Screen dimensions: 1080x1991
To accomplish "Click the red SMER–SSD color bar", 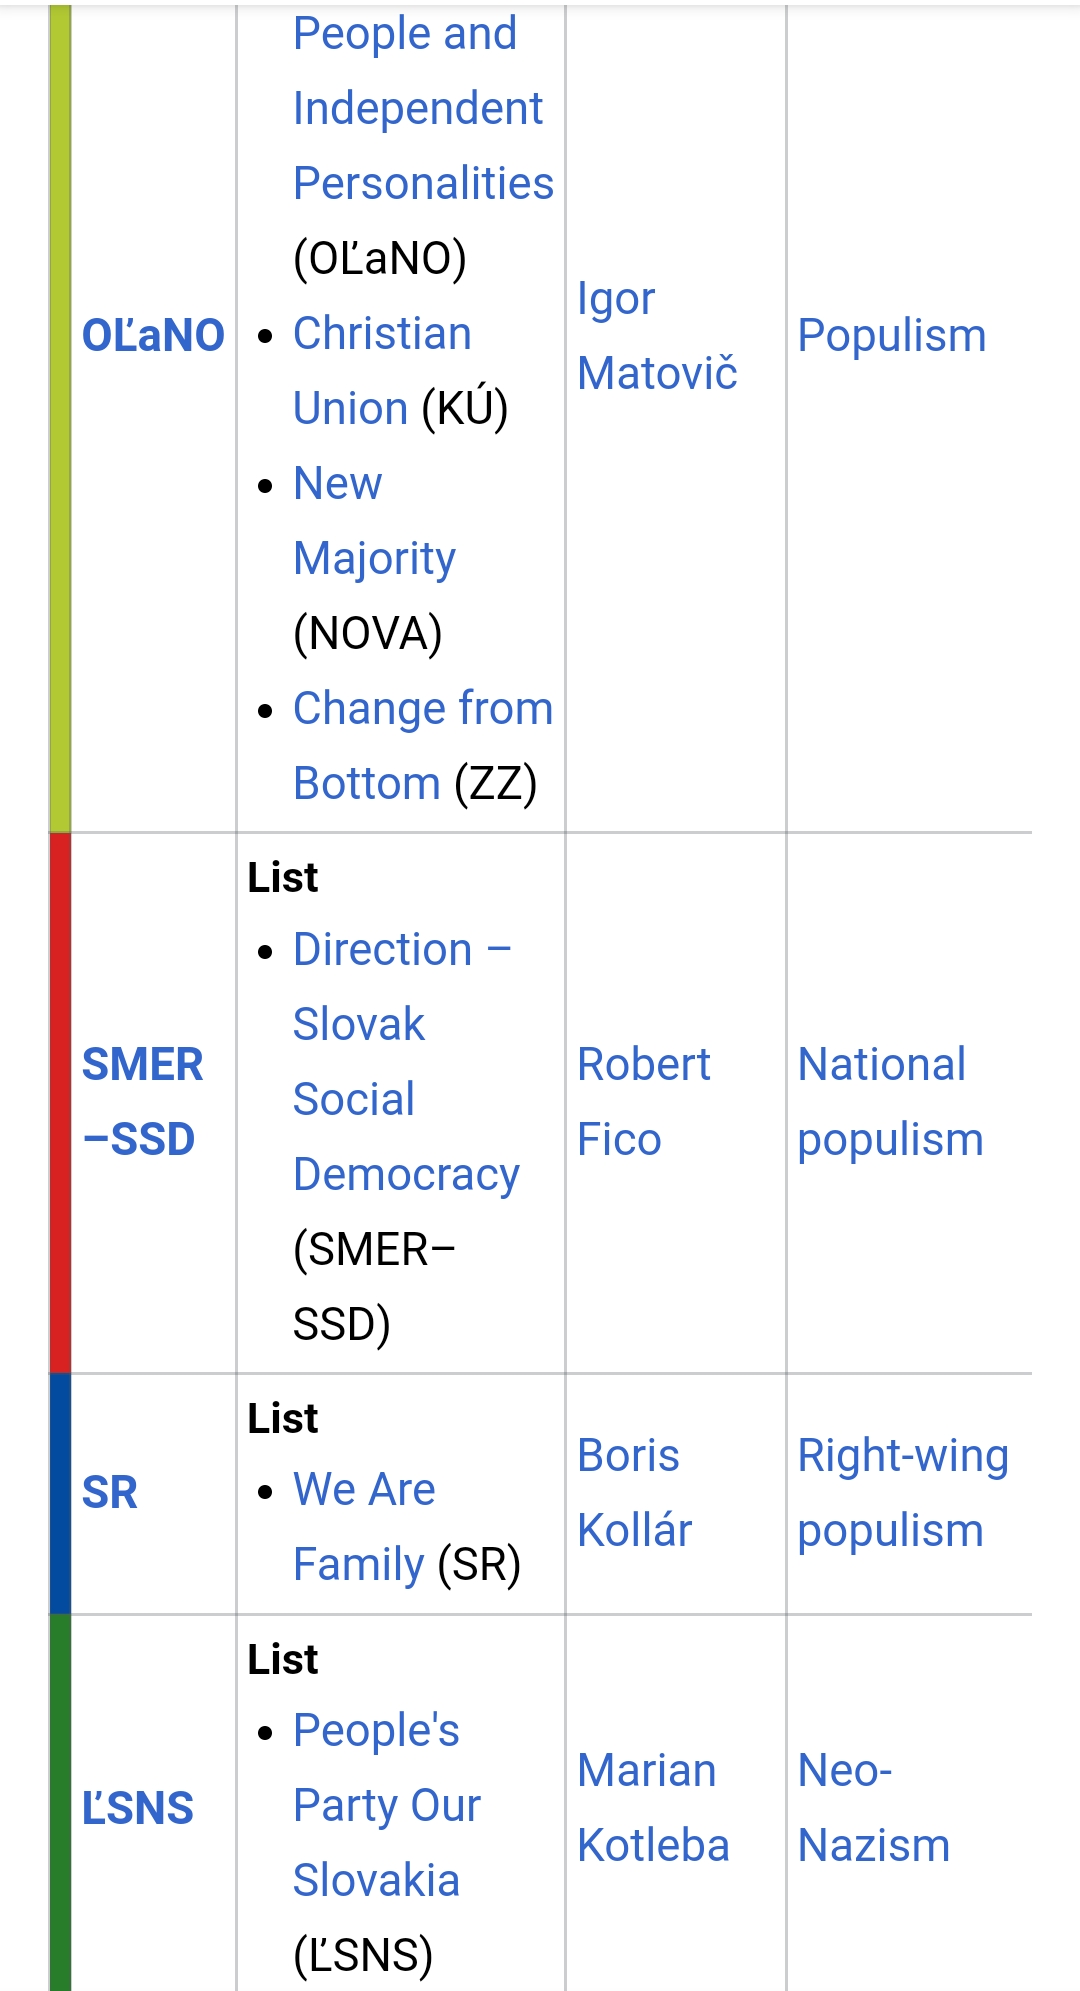I will pyautogui.click(x=60, y=1103).
